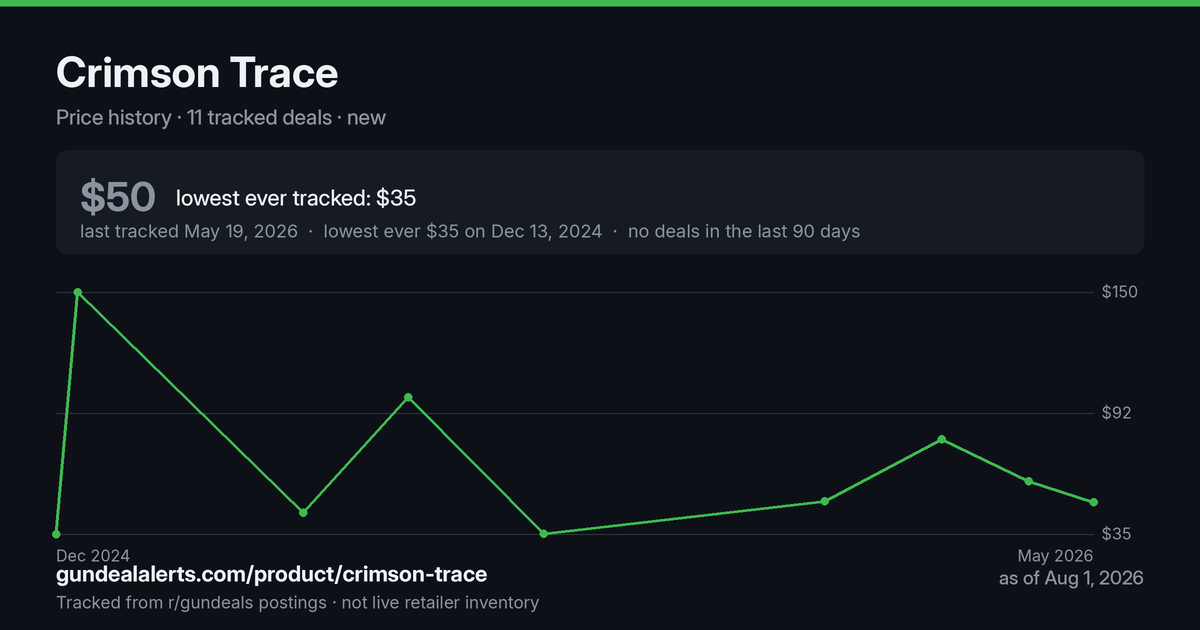1200x630 pixels.
Task: Click the $150 axis label
Action: point(1120,292)
